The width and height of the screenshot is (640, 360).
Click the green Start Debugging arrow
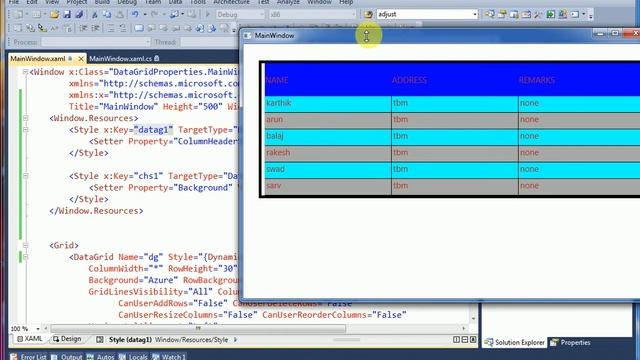pos(208,14)
